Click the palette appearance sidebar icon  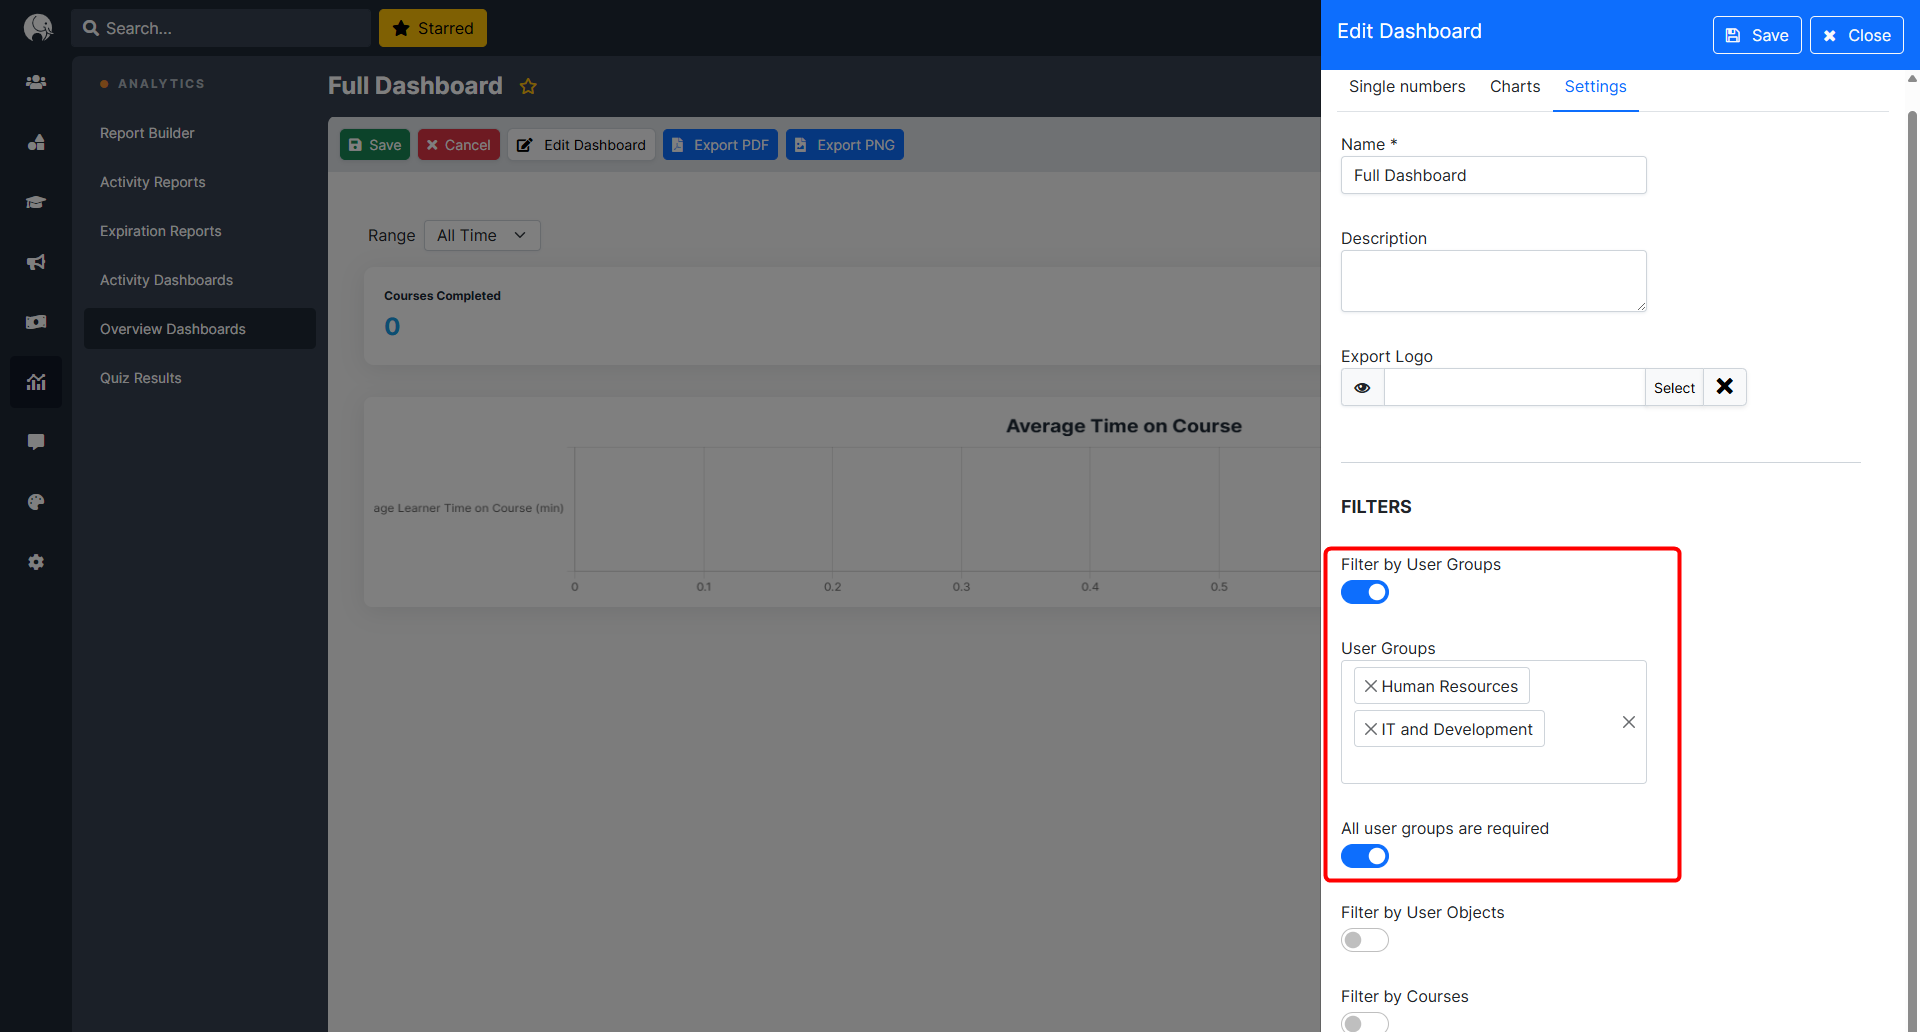click(36, 502)
